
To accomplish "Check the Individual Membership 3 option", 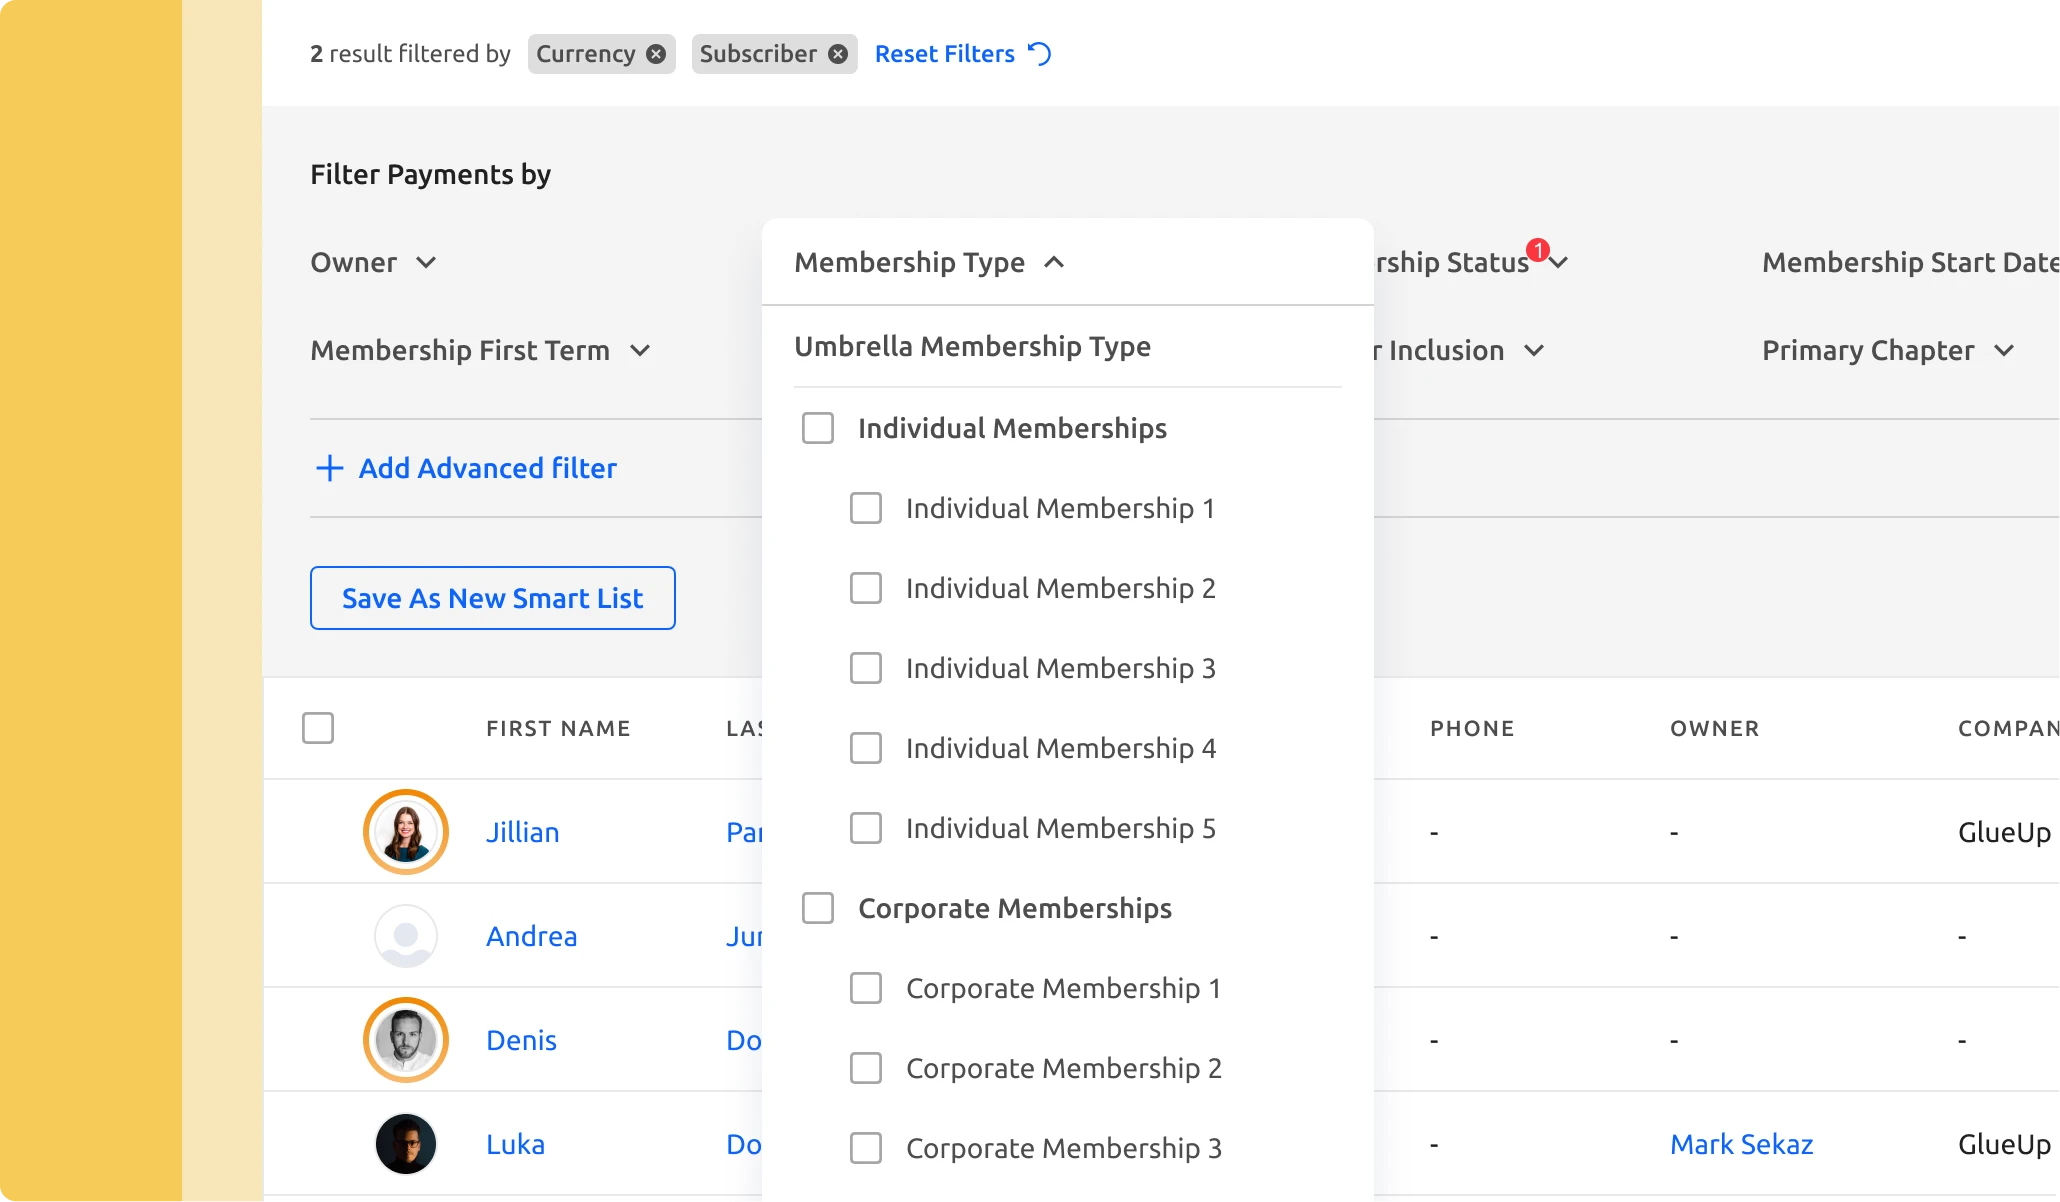I will point(865,668).
